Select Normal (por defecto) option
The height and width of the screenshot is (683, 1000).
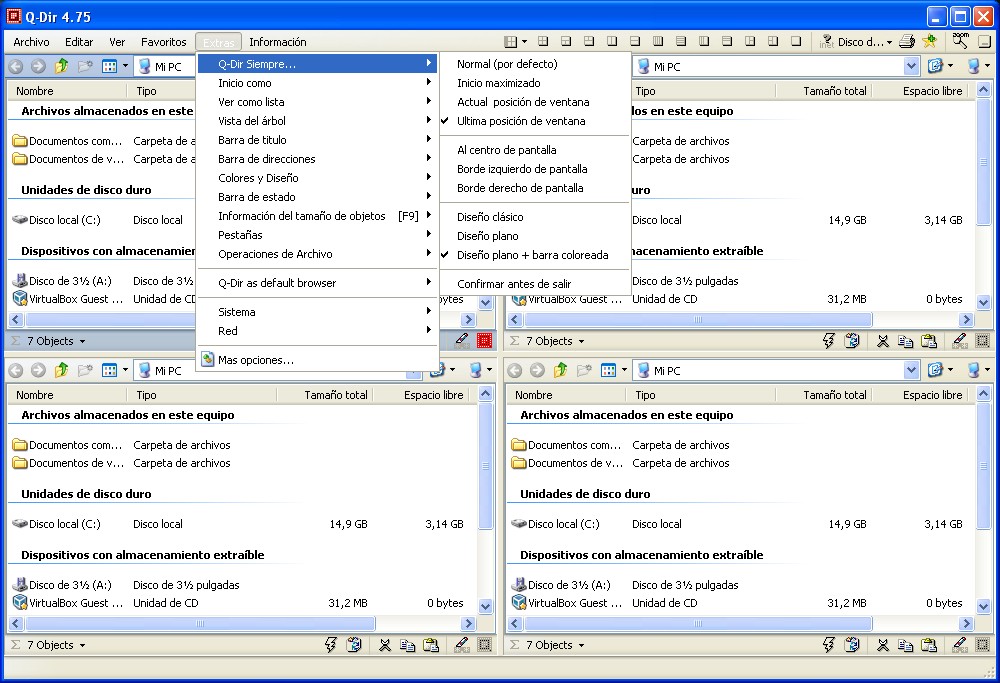point(533,64)
